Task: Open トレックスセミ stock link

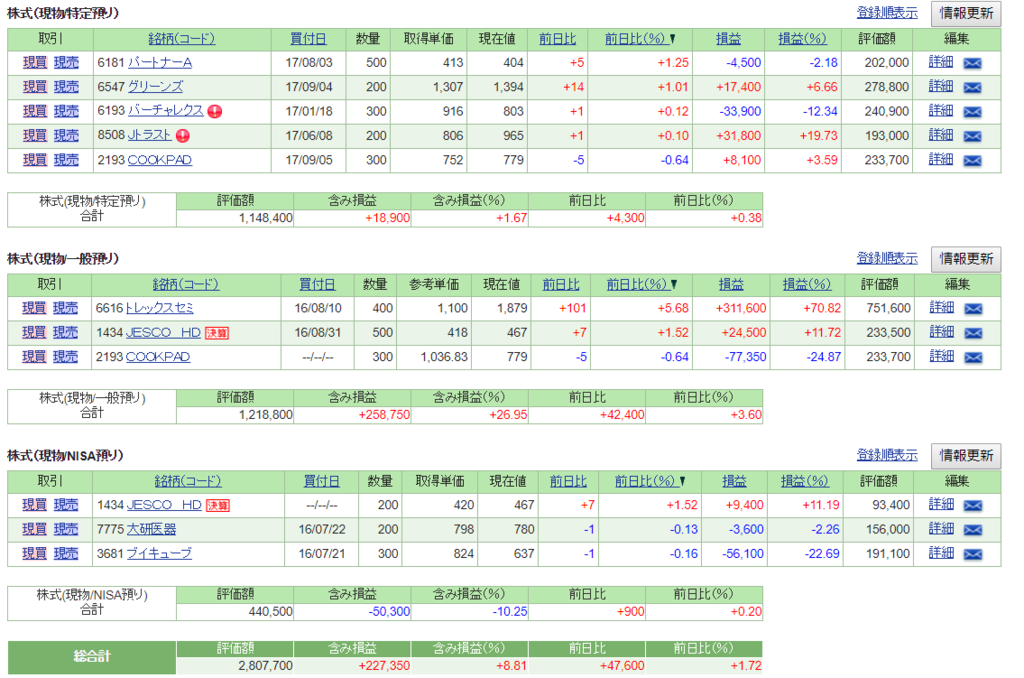Action: pos(160,308)
